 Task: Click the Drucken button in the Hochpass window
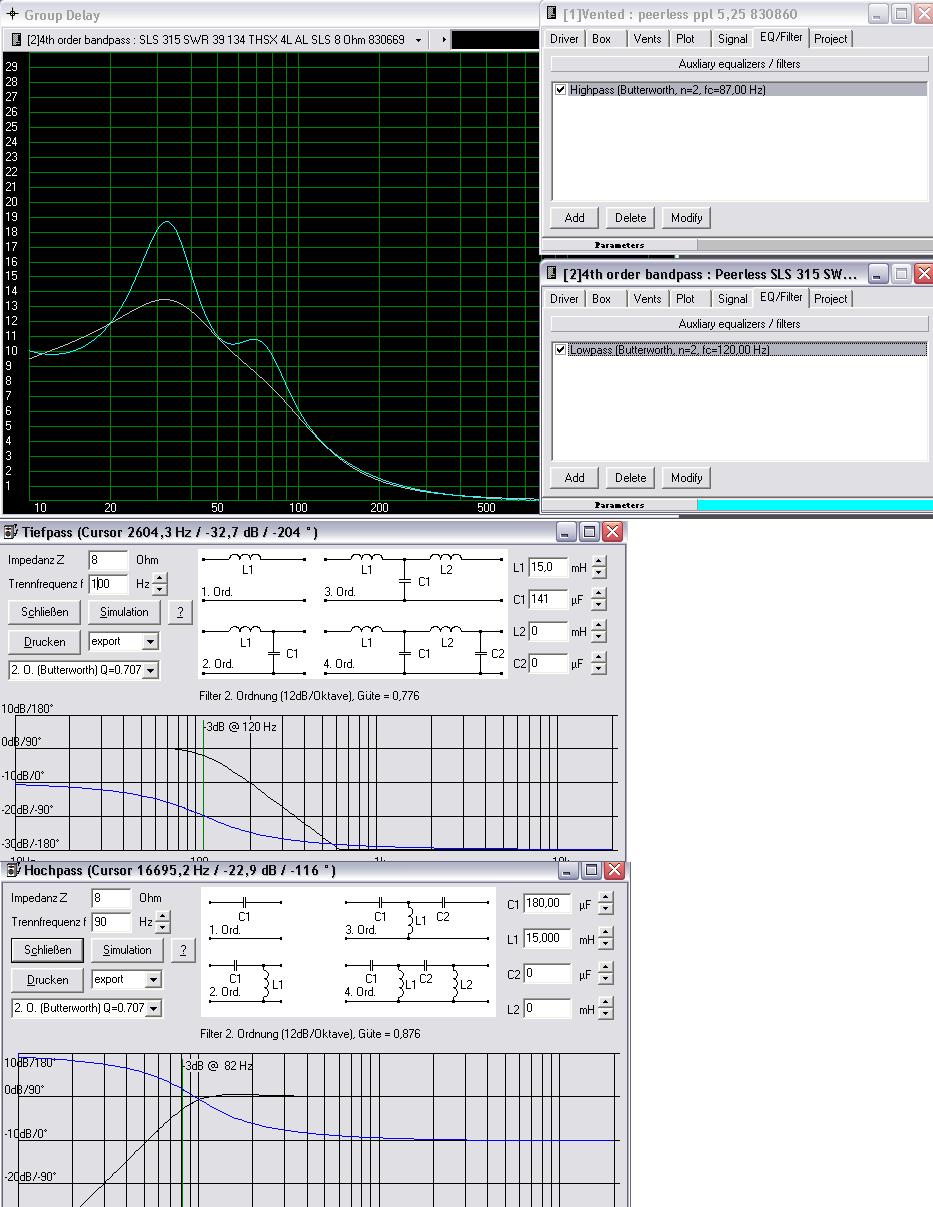click(x=47, y=980)
